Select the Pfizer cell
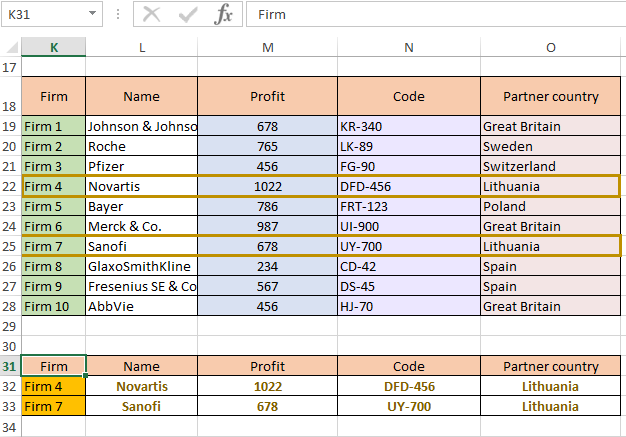This screenshot has width=626, height=437. tap(142, 166)
